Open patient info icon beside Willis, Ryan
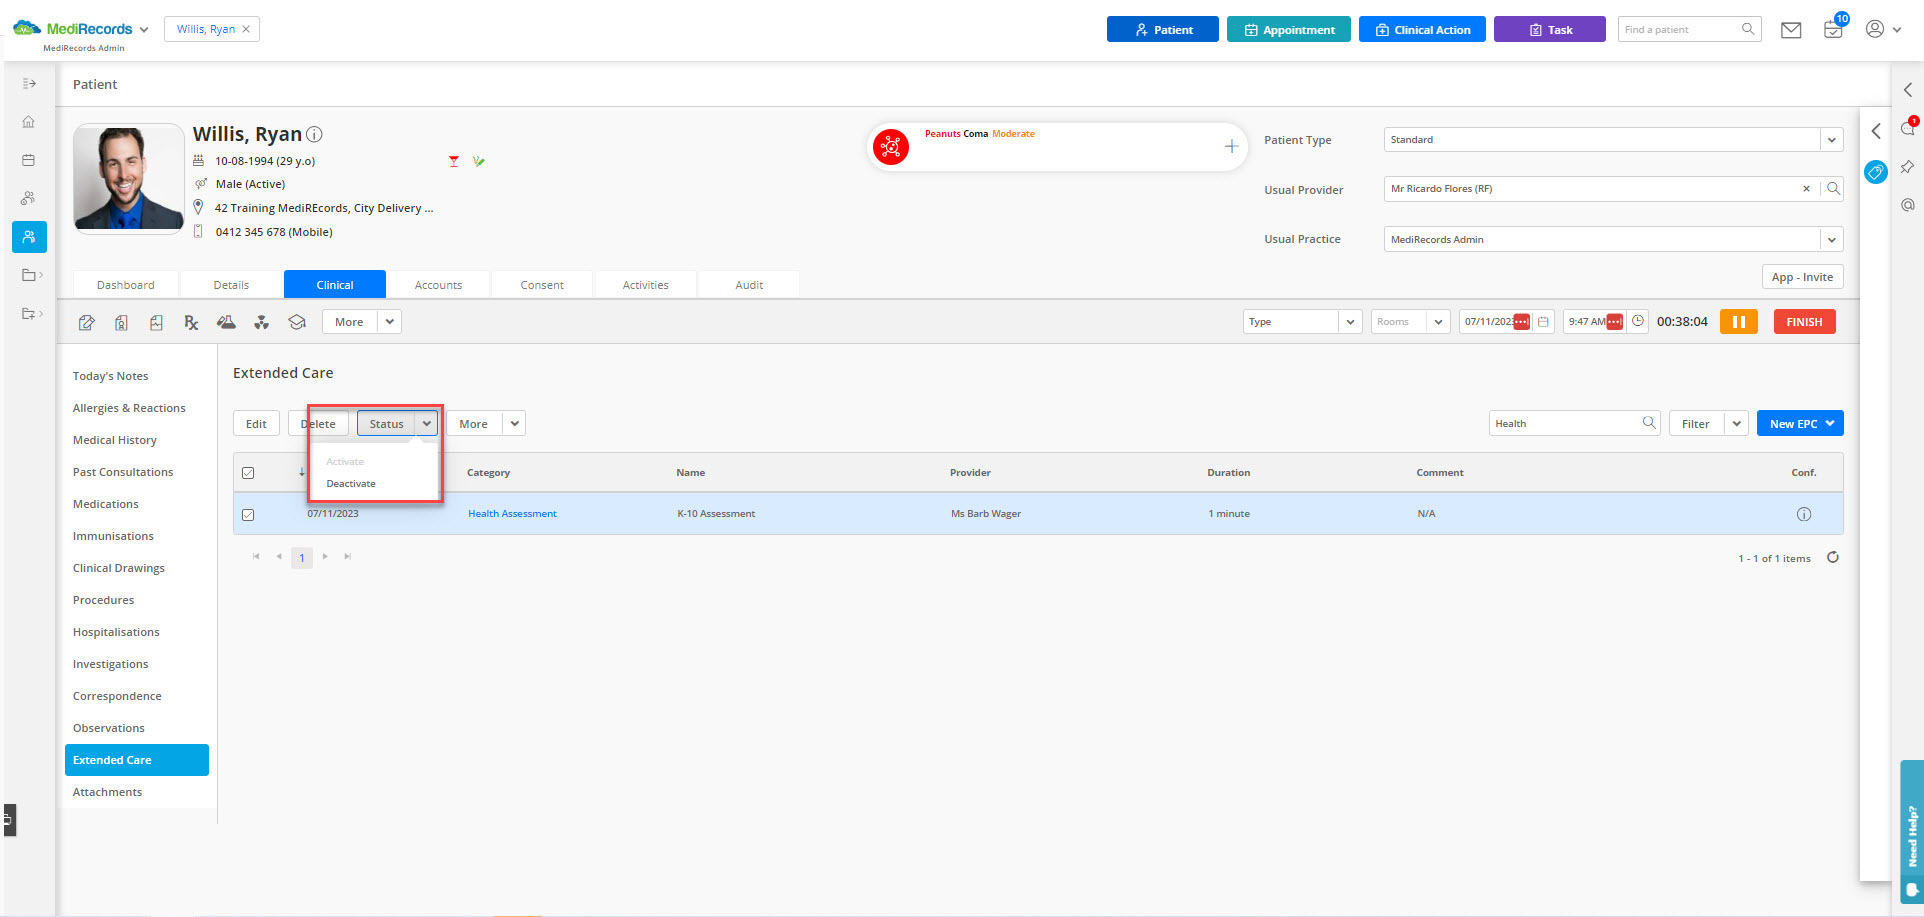This screenshot has width=1924, height=917. point(314,134)
